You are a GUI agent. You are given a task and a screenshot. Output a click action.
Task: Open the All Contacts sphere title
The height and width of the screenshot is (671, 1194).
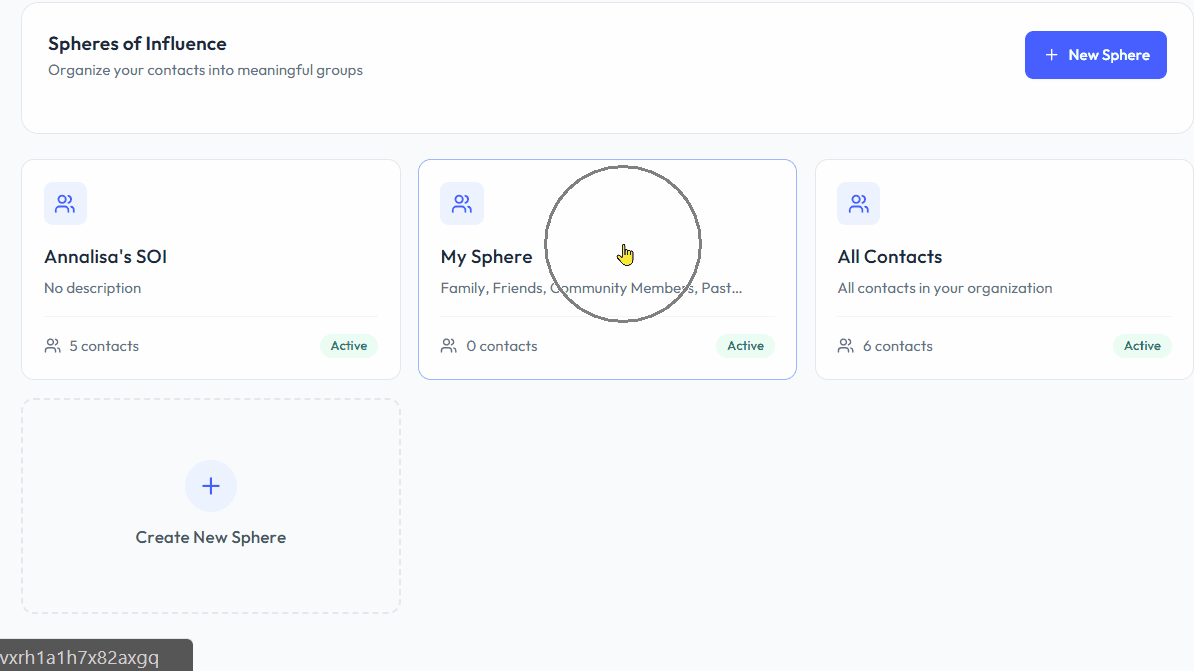[x=889, y=257]
